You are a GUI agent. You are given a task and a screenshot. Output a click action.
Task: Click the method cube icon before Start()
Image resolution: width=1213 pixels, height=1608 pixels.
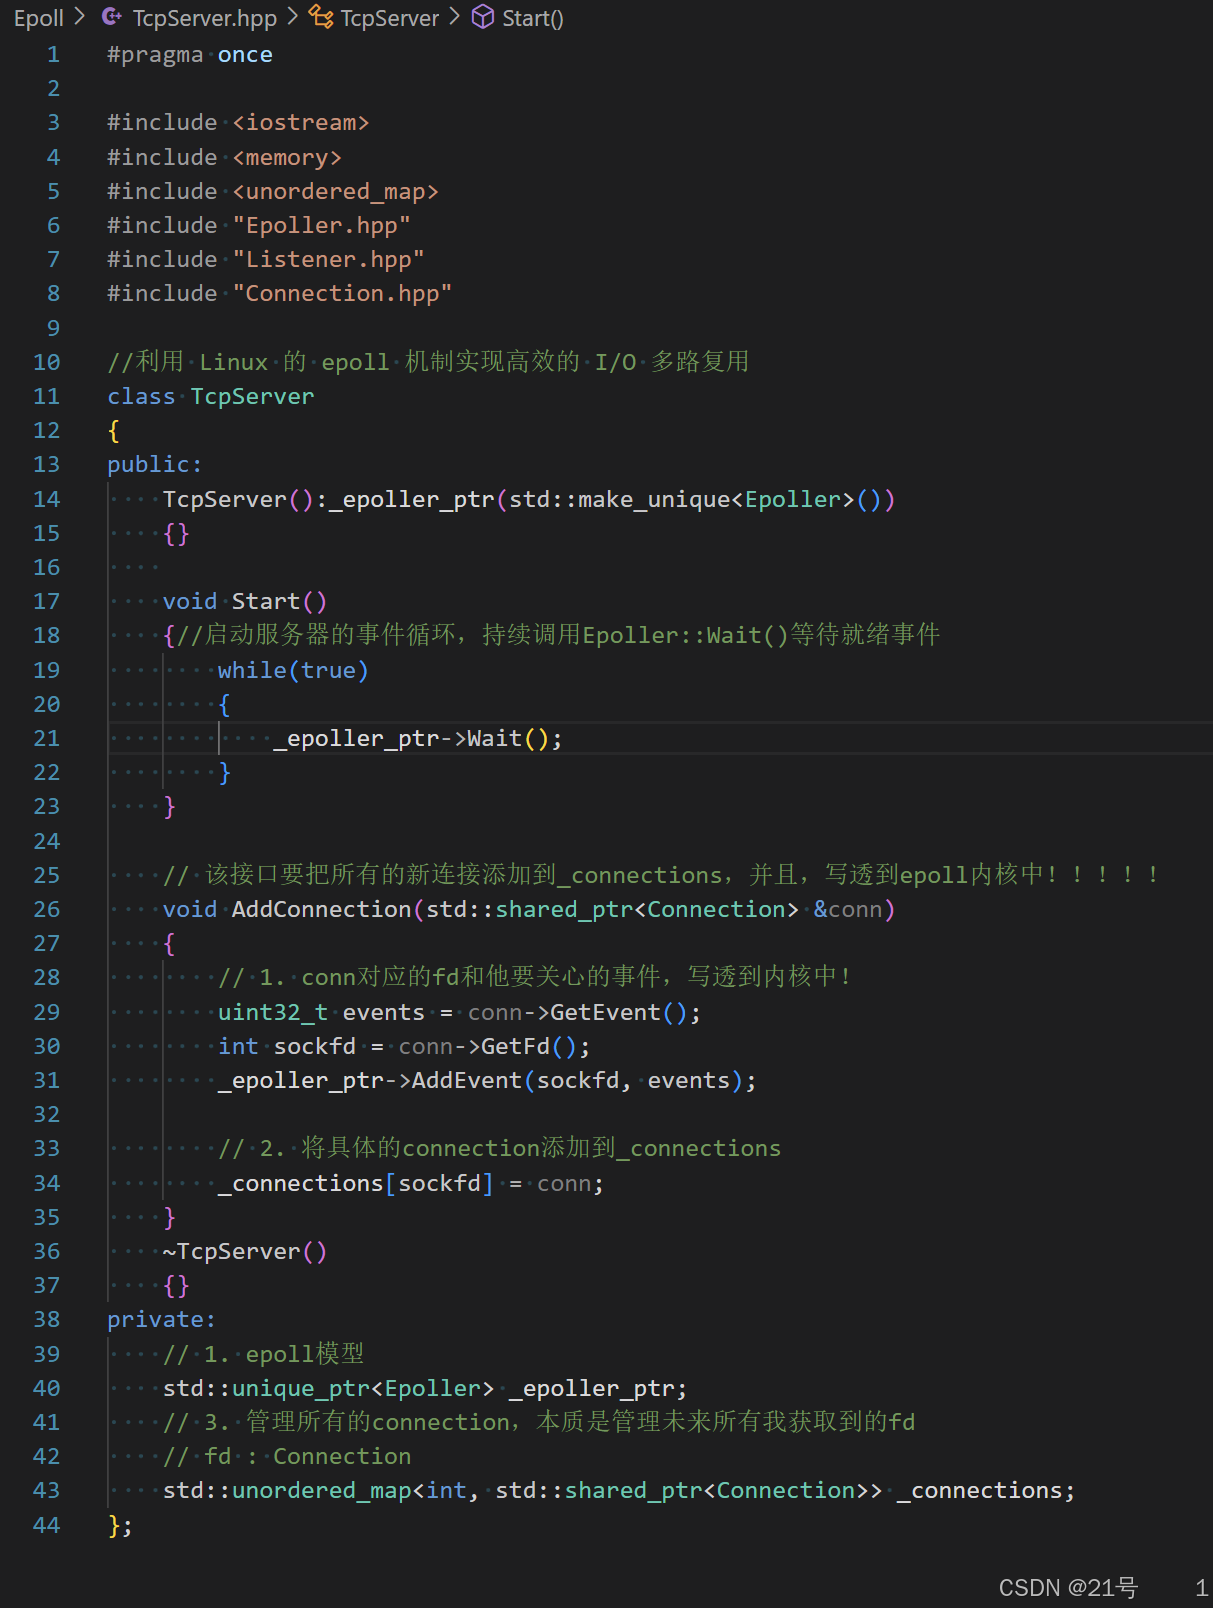pyautogui.click(x=483, y=17)
